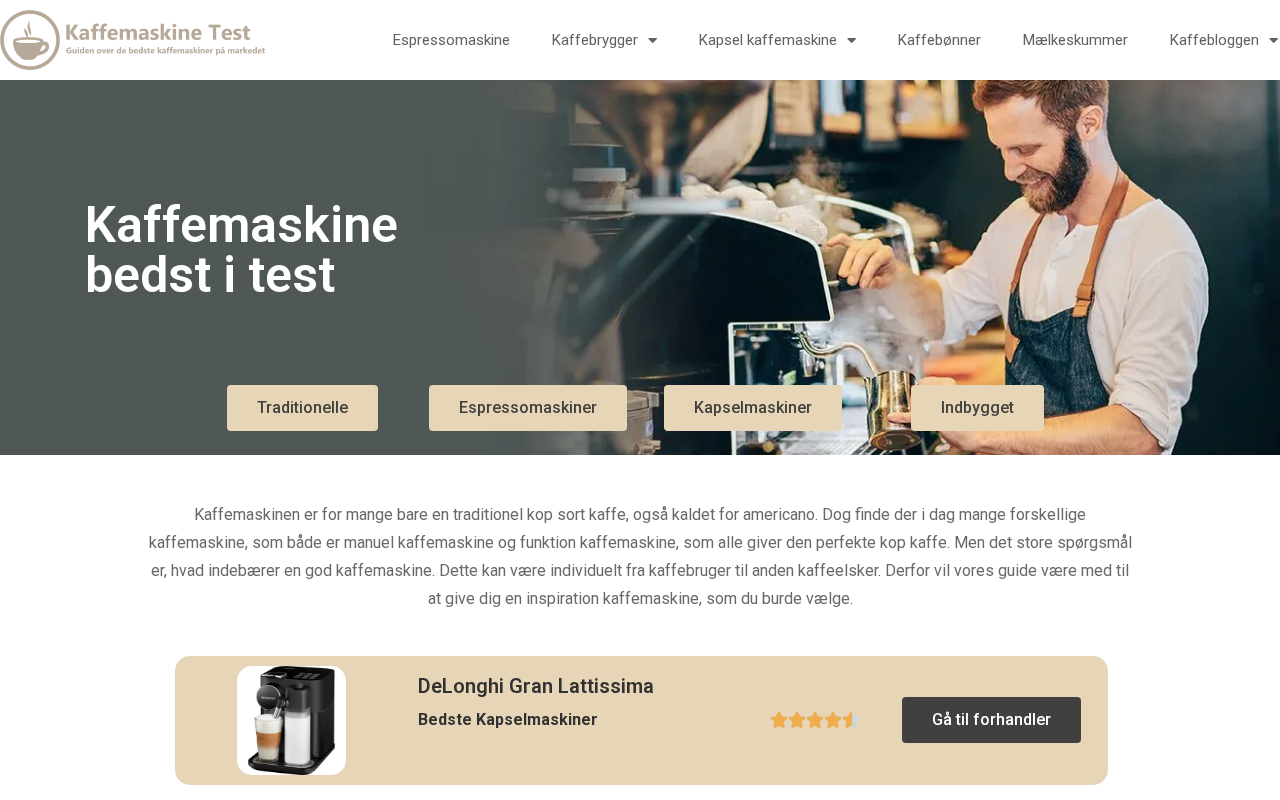The image size is (1280, 800).
Task: Expand the Kaffebloggen dropdown arrow
Action: point(1273,40)
